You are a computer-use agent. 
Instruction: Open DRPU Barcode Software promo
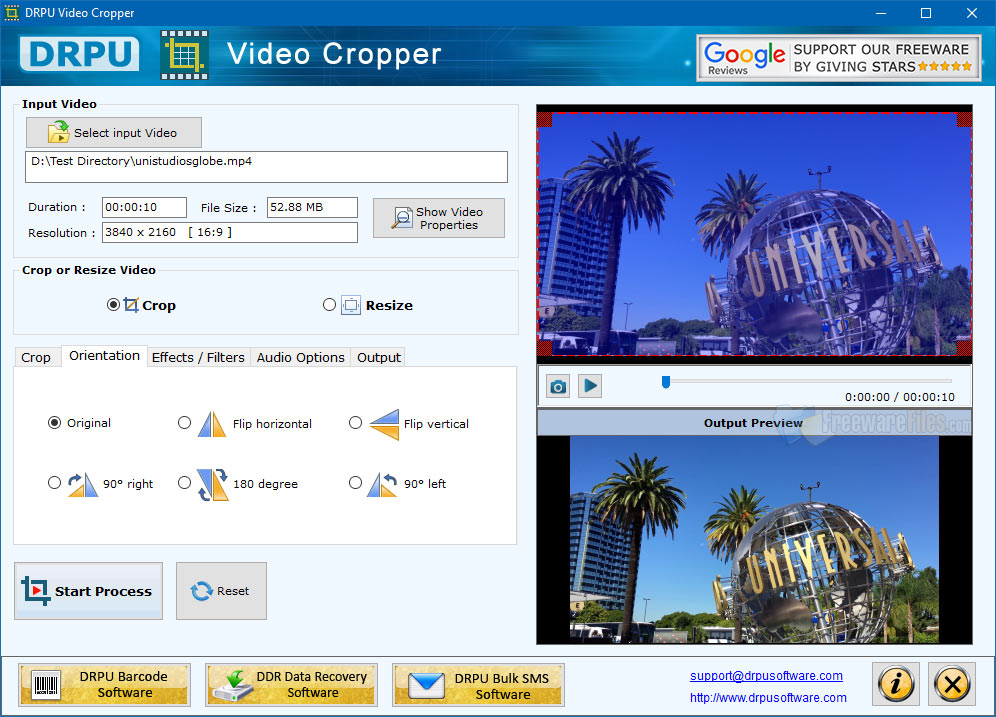pyautogui.click(x=105, y=685)
